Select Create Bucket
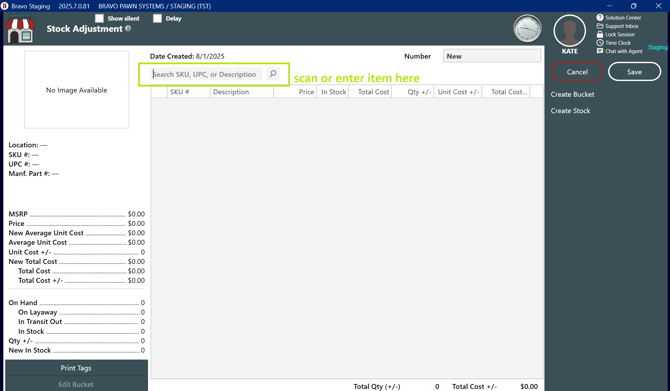 [572, 94]
